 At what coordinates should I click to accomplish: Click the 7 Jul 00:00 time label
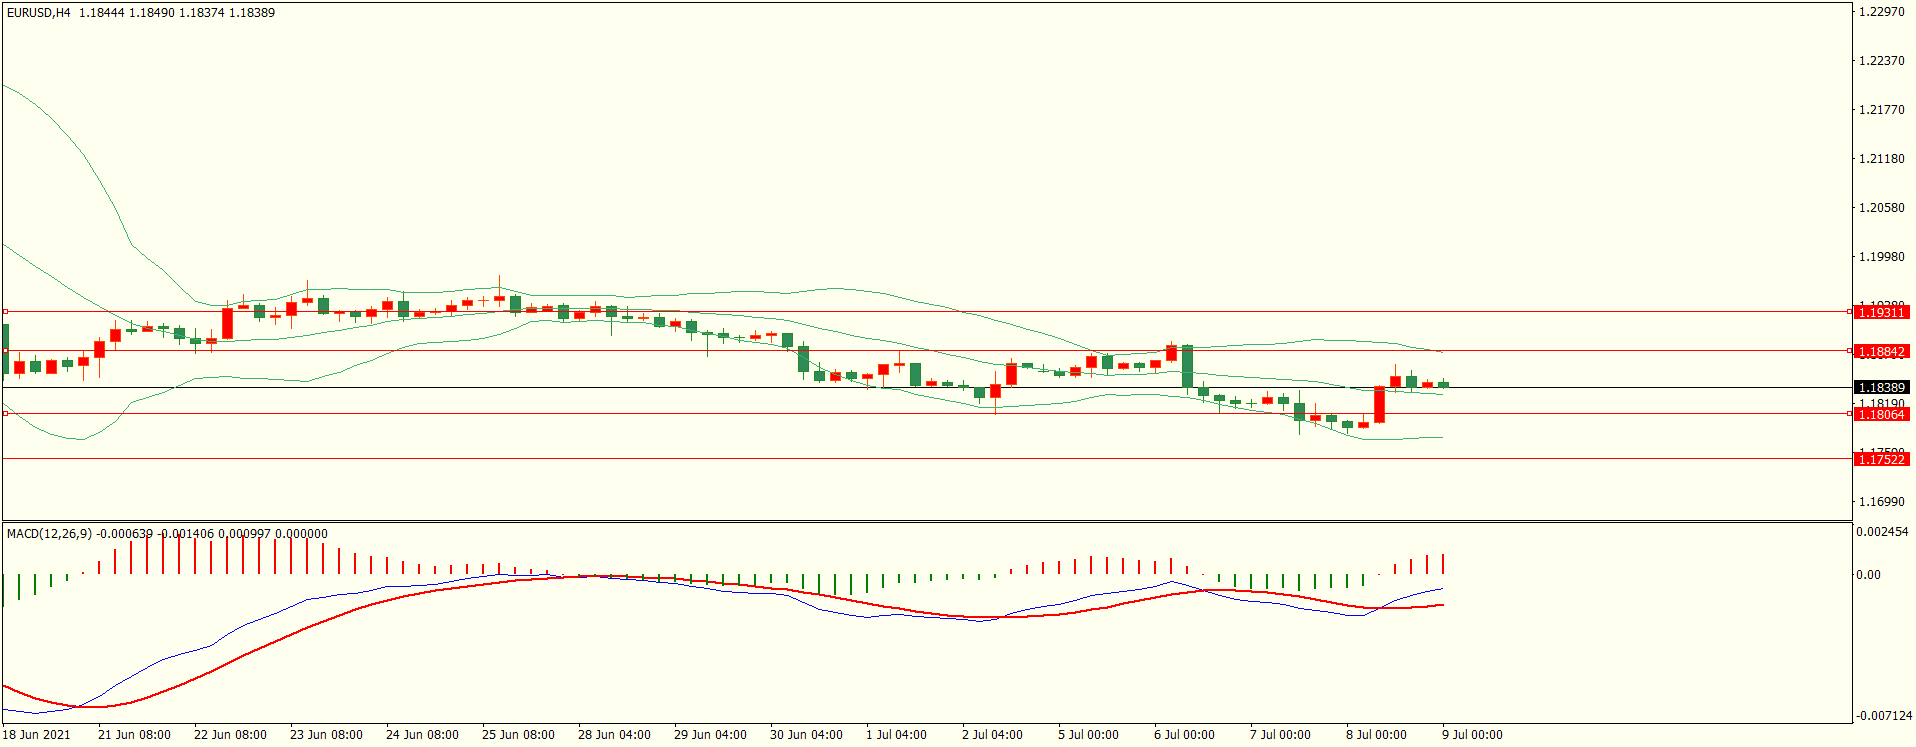point(1280,735)
